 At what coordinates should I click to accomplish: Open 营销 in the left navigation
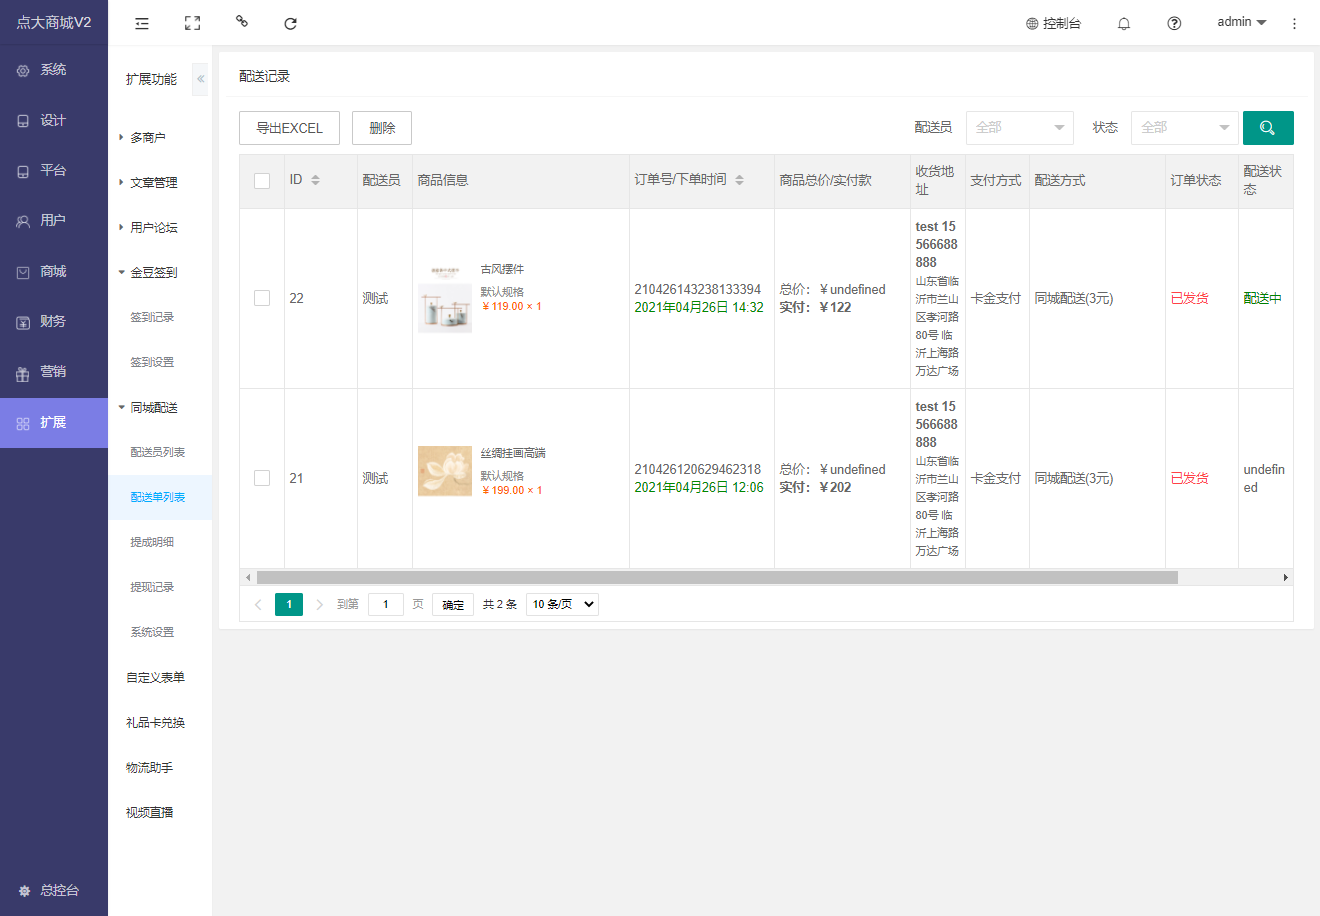tap(54, 372)
